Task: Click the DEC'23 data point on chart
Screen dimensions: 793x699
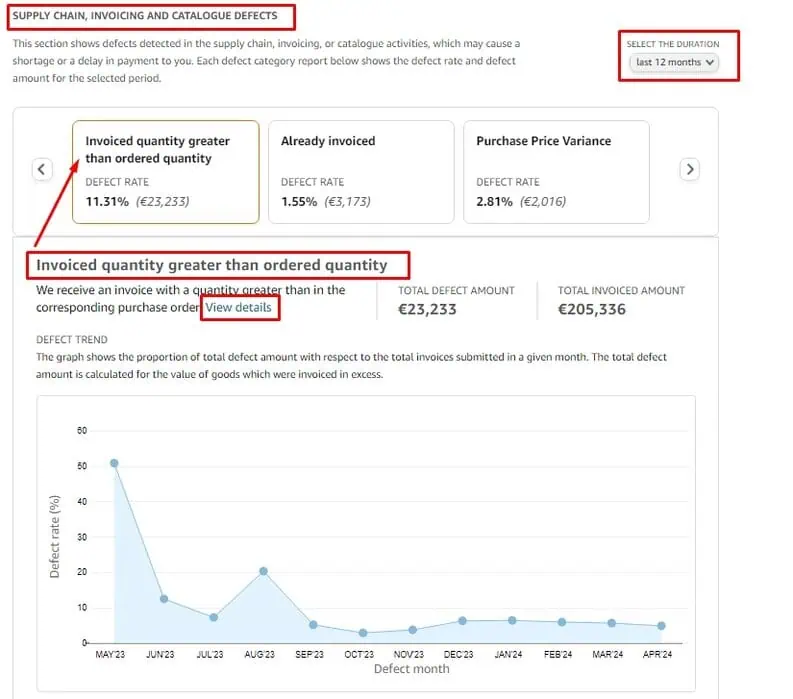Action: click(462, 621)
